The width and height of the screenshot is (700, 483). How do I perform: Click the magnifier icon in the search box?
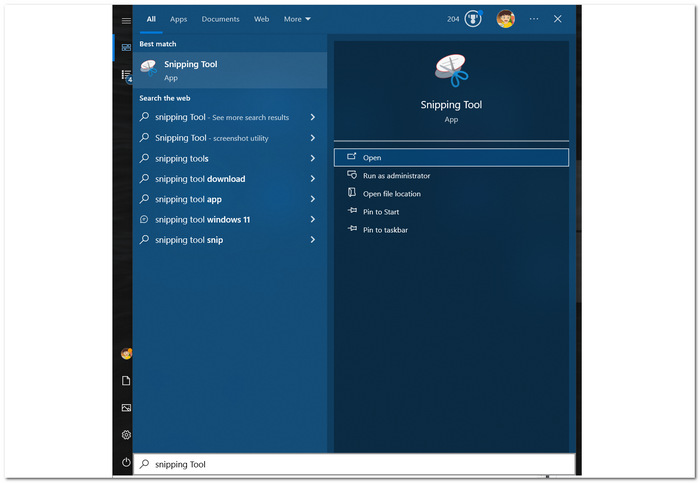coord(144,464)
